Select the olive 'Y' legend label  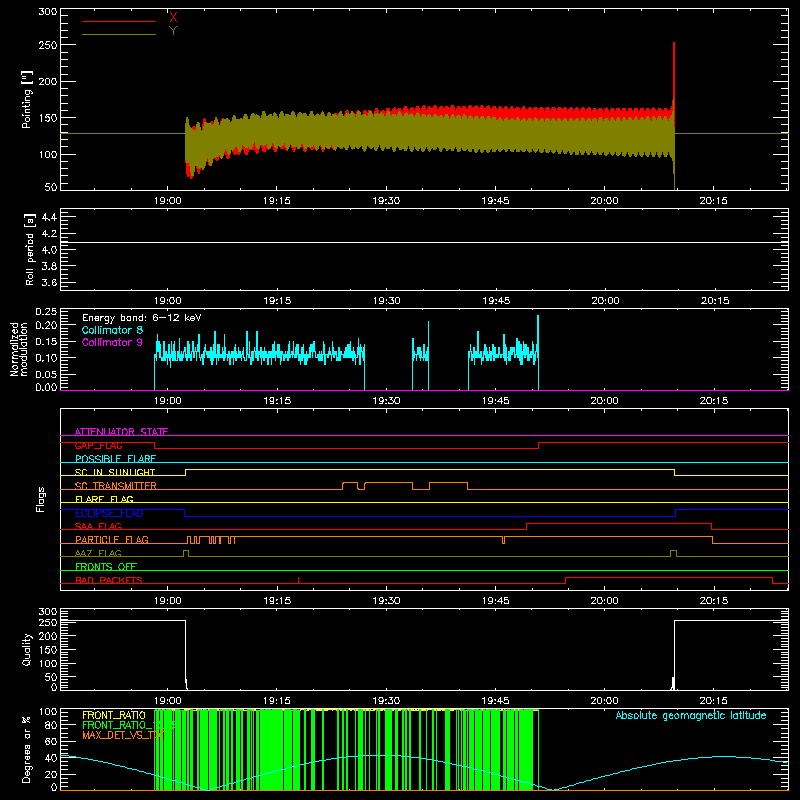(173, 31)
